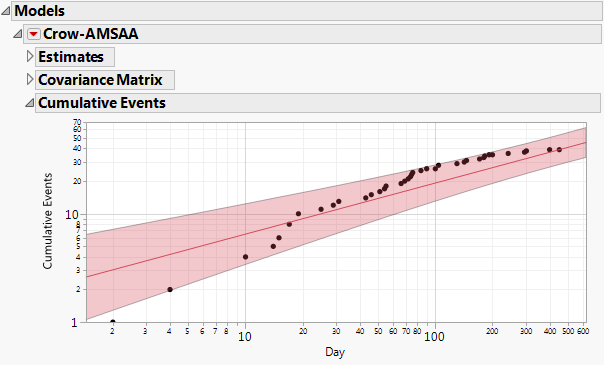Expand the Covariance Matrix section

tap(30, 80)
